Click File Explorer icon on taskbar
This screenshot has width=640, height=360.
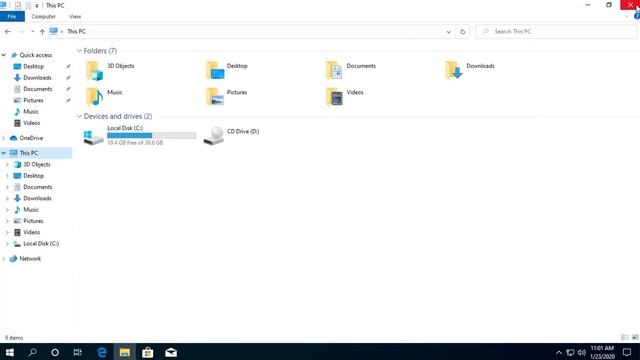coord(124,352)
